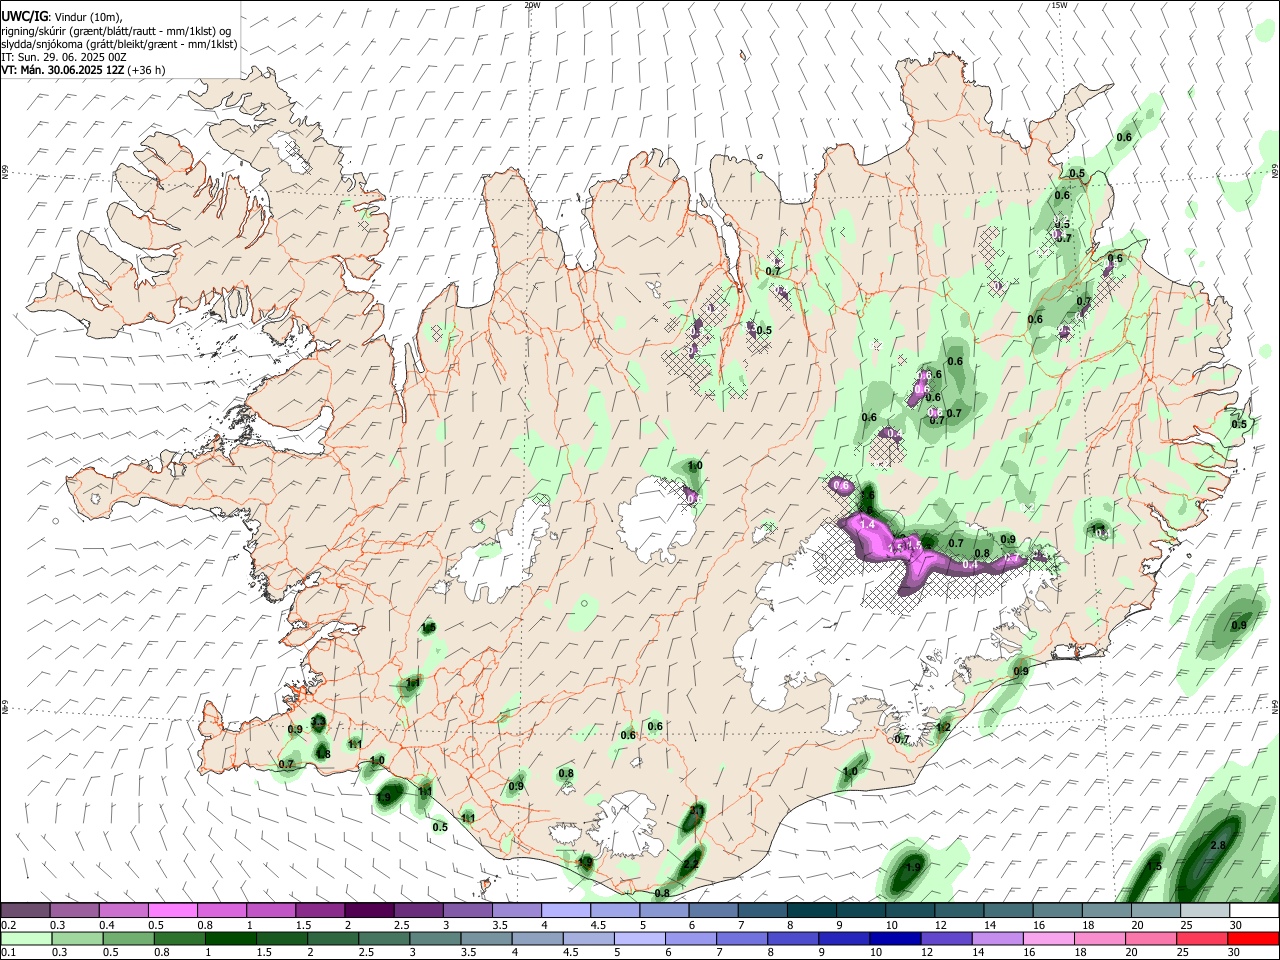Pick the bright red 30 swatch ending lower legend

pyautogui.click(x=1254, y=939)
